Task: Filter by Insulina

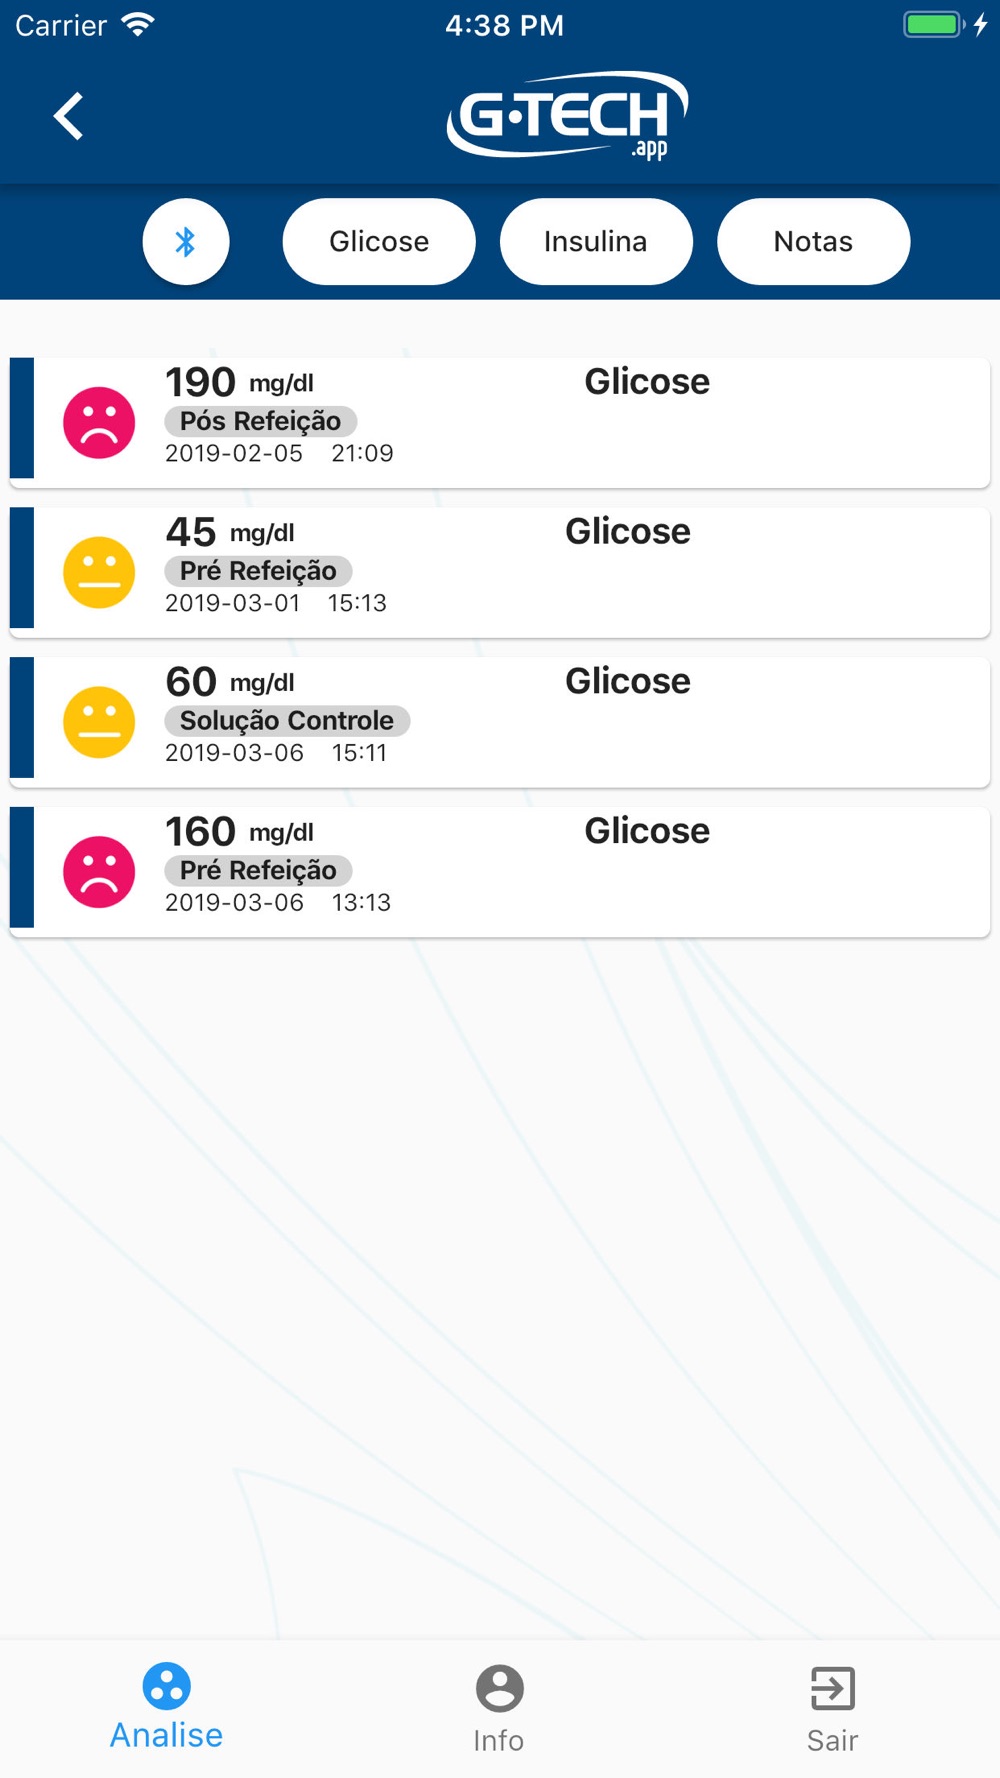Action: (596, 241)
